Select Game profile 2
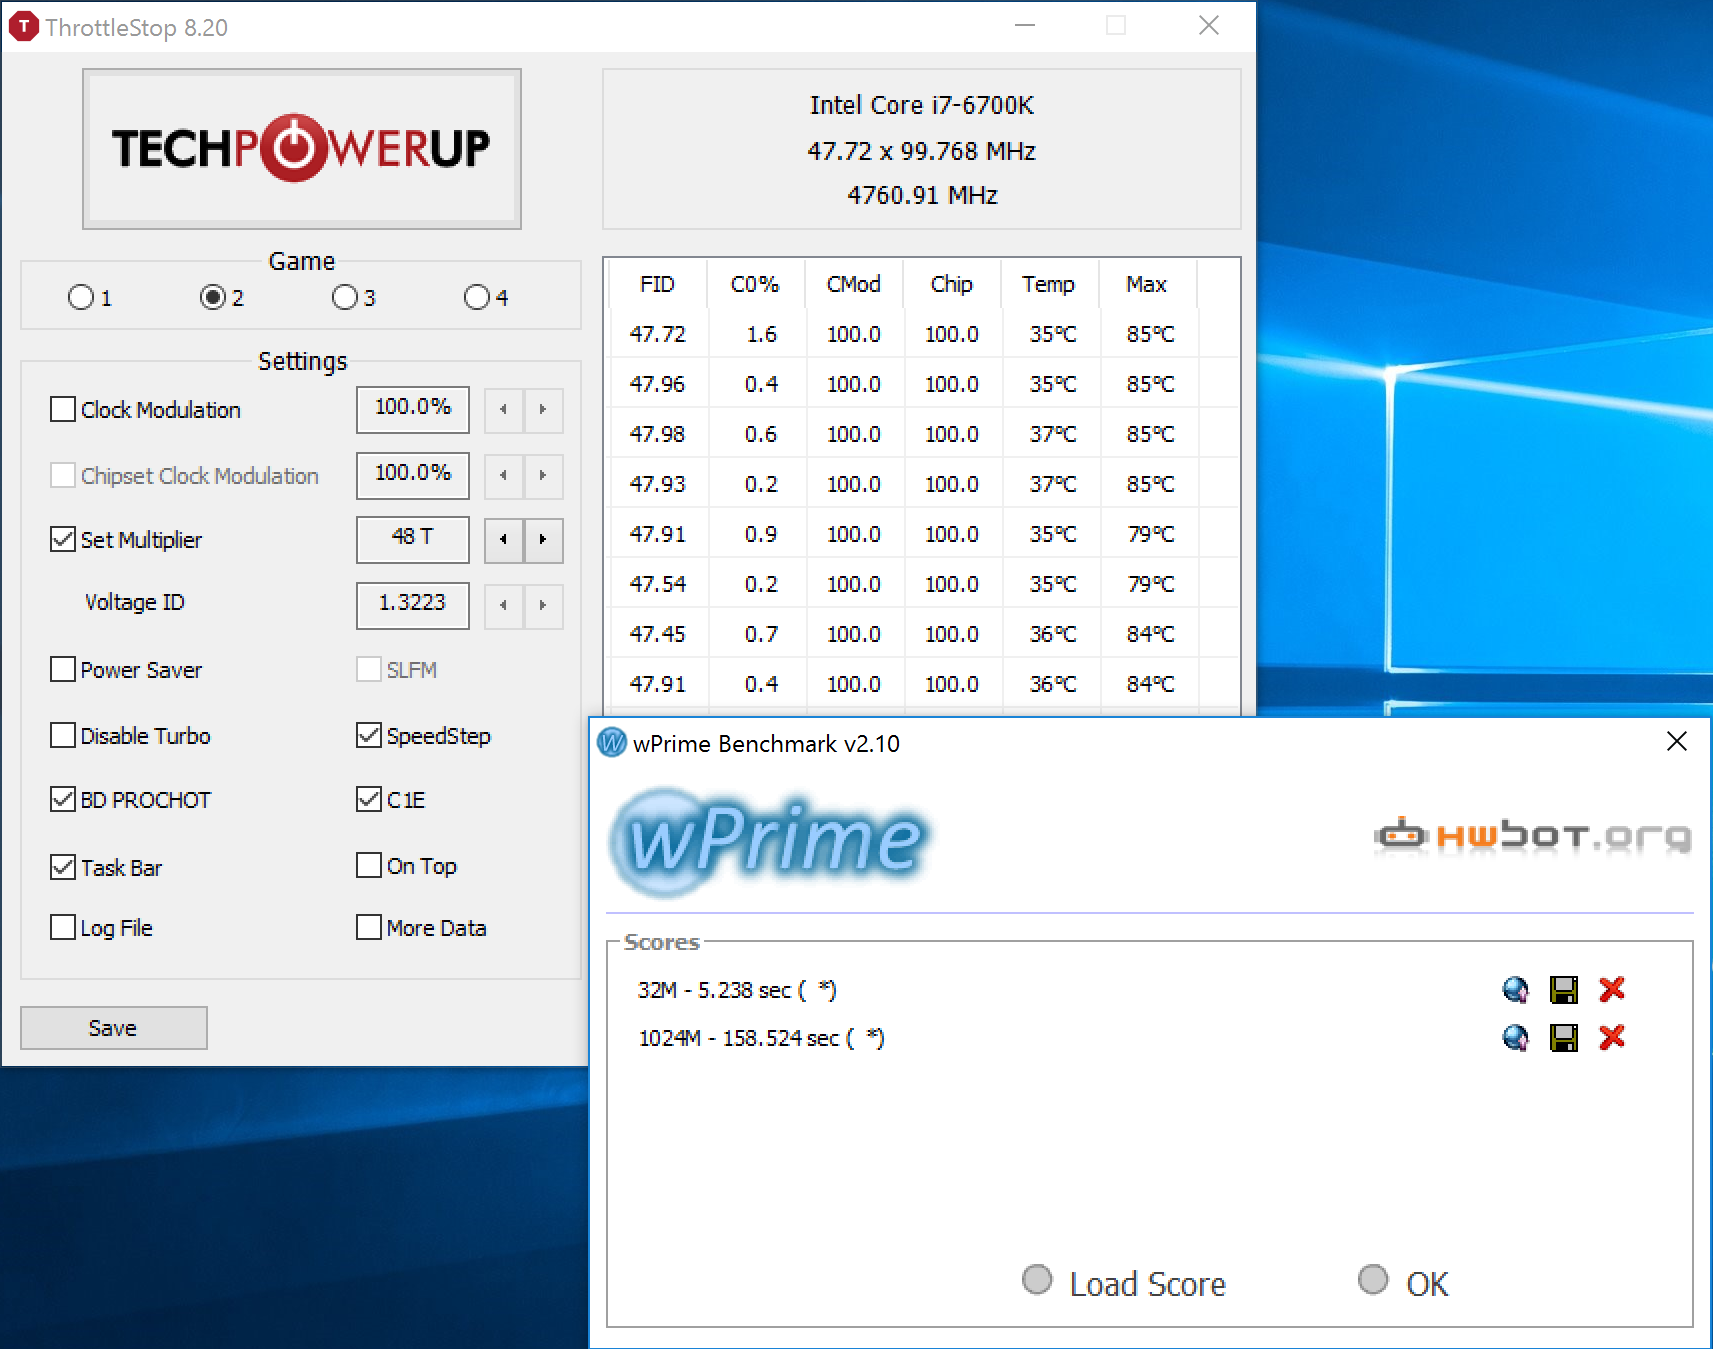1713x1349 pixels. coord(213,297)
